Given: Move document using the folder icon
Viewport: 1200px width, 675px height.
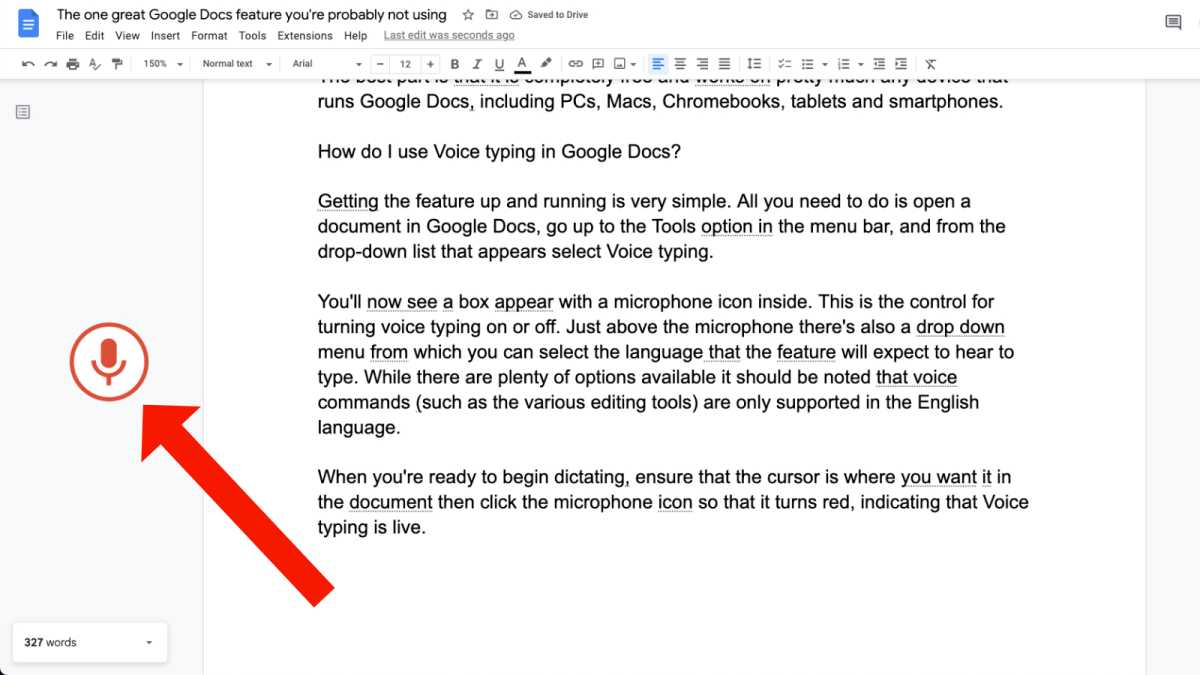Looking at the screenshot, I should pos(492,15).
